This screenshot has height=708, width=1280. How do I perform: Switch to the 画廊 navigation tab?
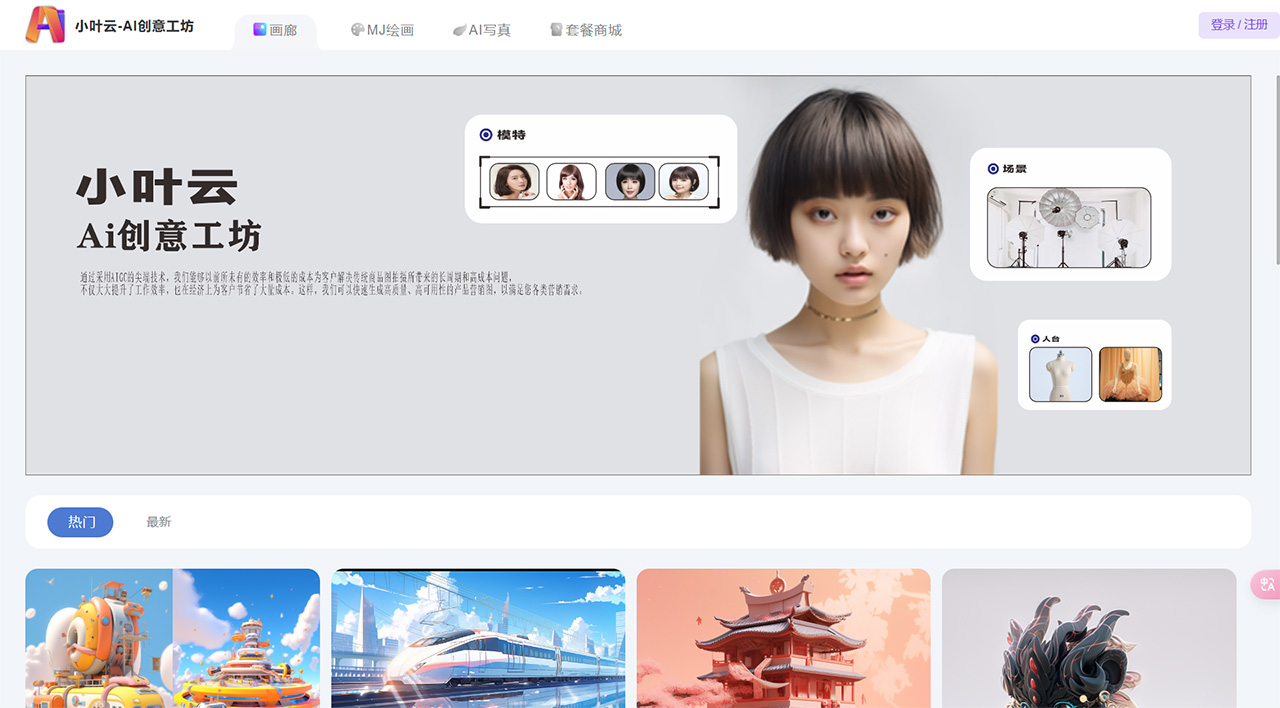click(x=275, y=29)
